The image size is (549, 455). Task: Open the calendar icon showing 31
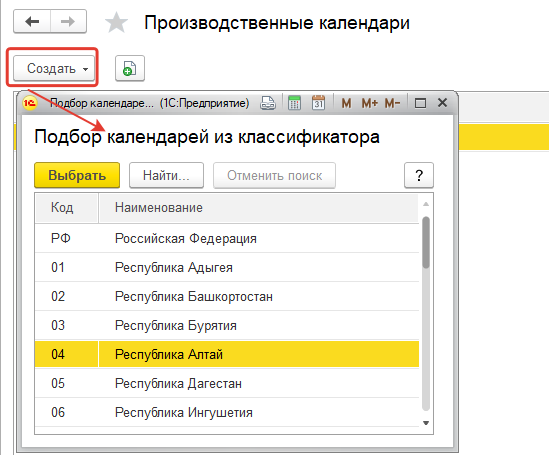(318, 103)
